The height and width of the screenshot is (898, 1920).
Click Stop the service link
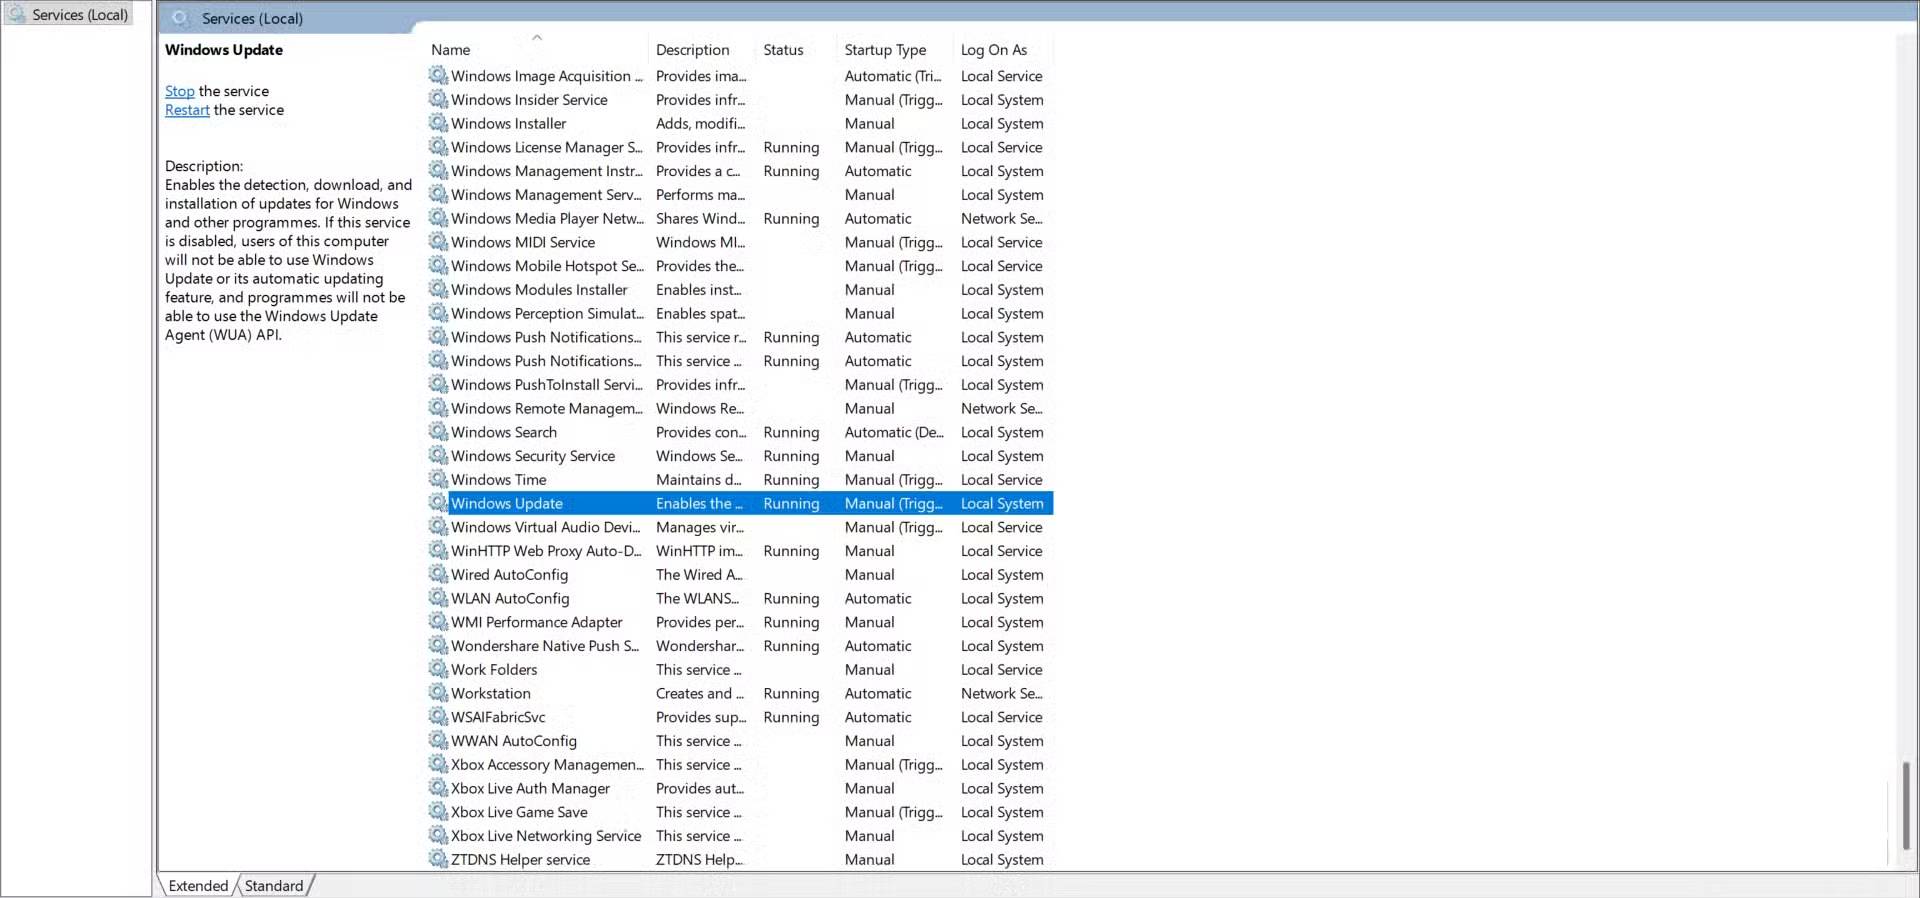[180, 91]
